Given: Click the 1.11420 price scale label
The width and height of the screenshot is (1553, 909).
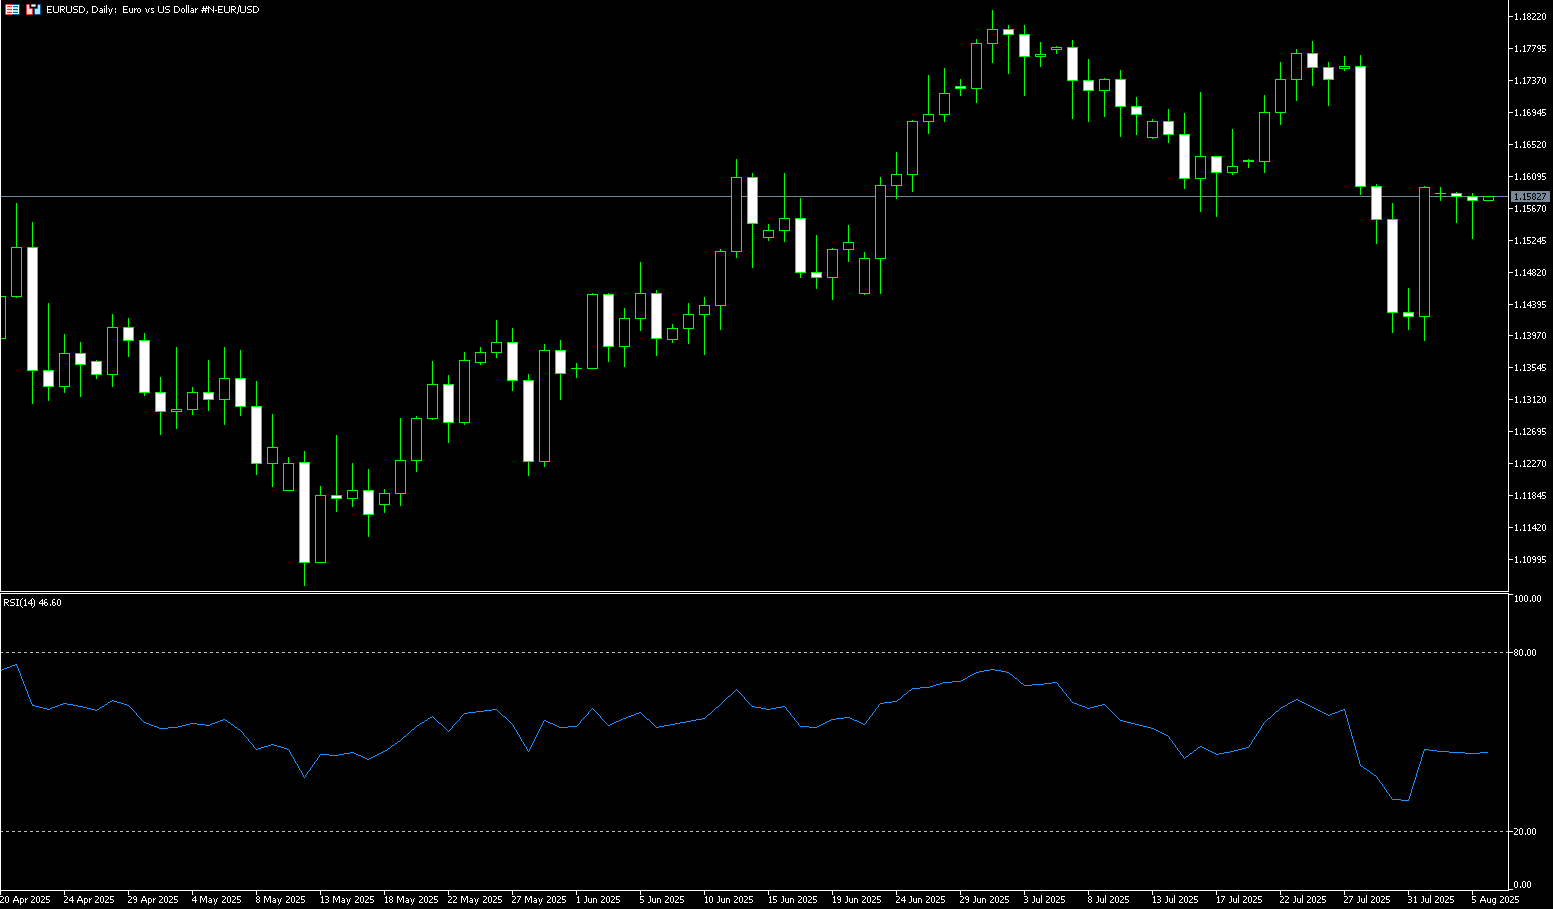Looking at the screenshot, I should pyautogui.click(x=1531, y=528).
